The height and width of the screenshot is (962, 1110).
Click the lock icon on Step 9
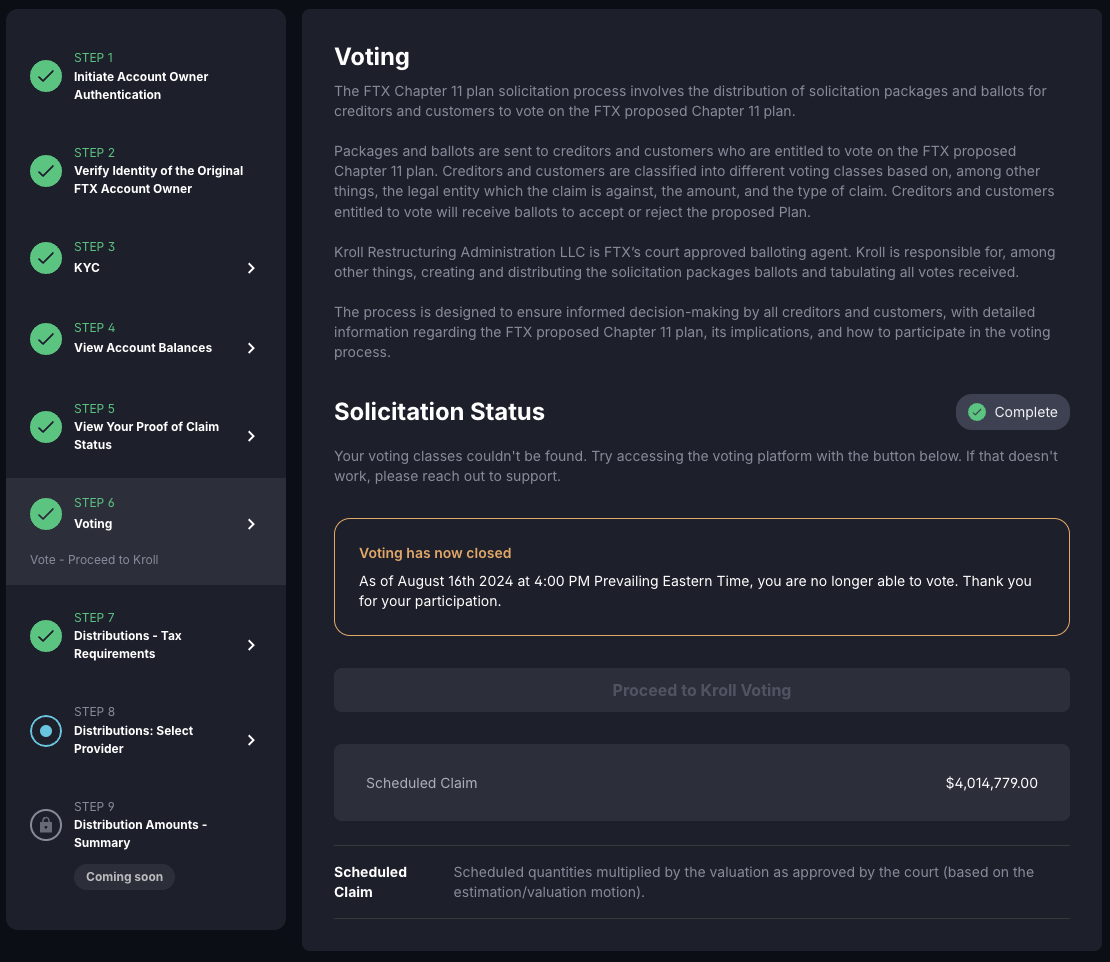(46, 825)
